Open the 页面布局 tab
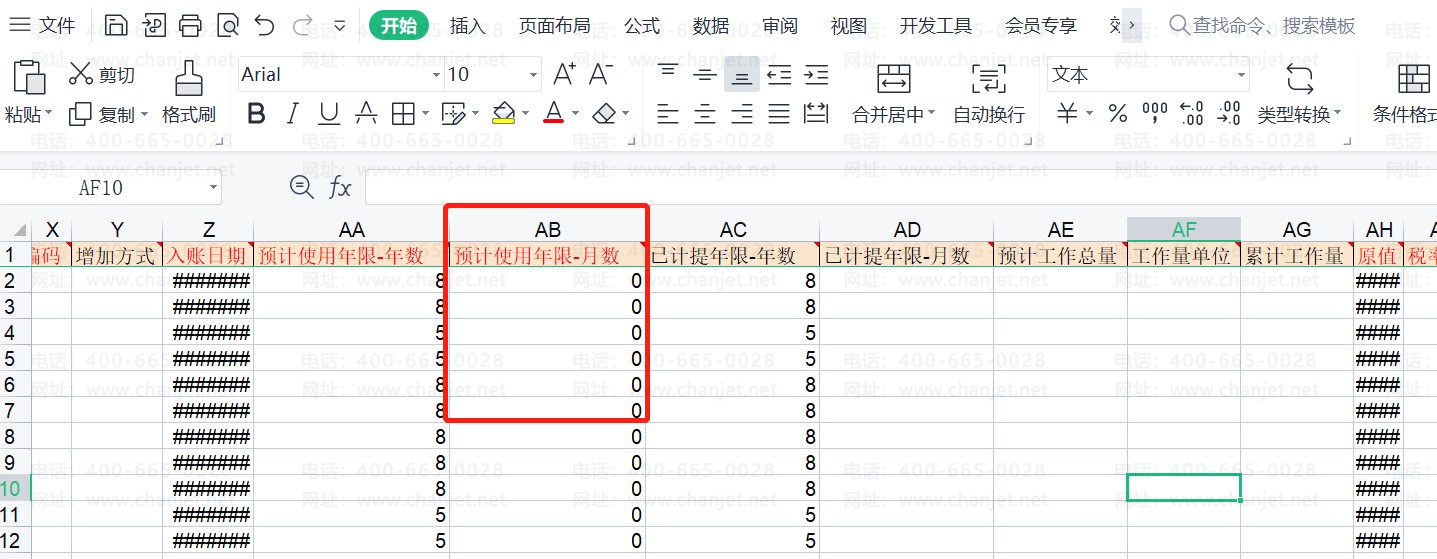 [x=554, y=26]
